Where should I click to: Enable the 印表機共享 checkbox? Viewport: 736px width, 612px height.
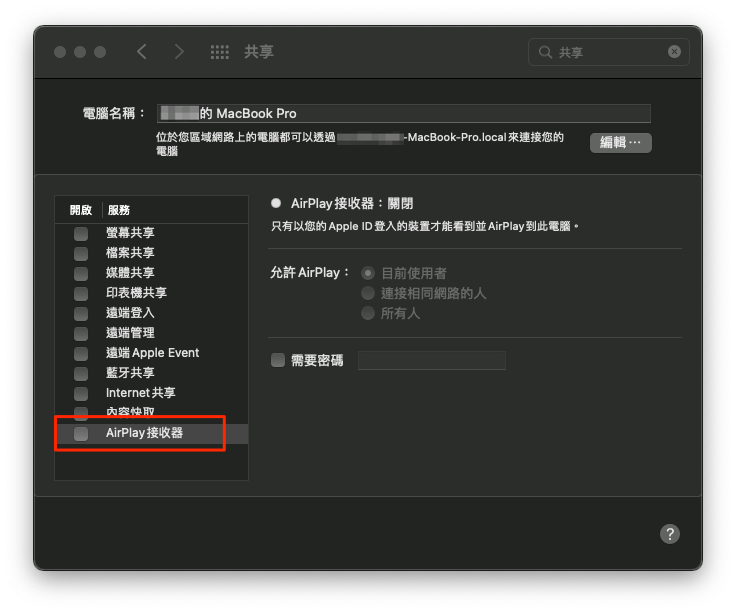click(81, 293)
